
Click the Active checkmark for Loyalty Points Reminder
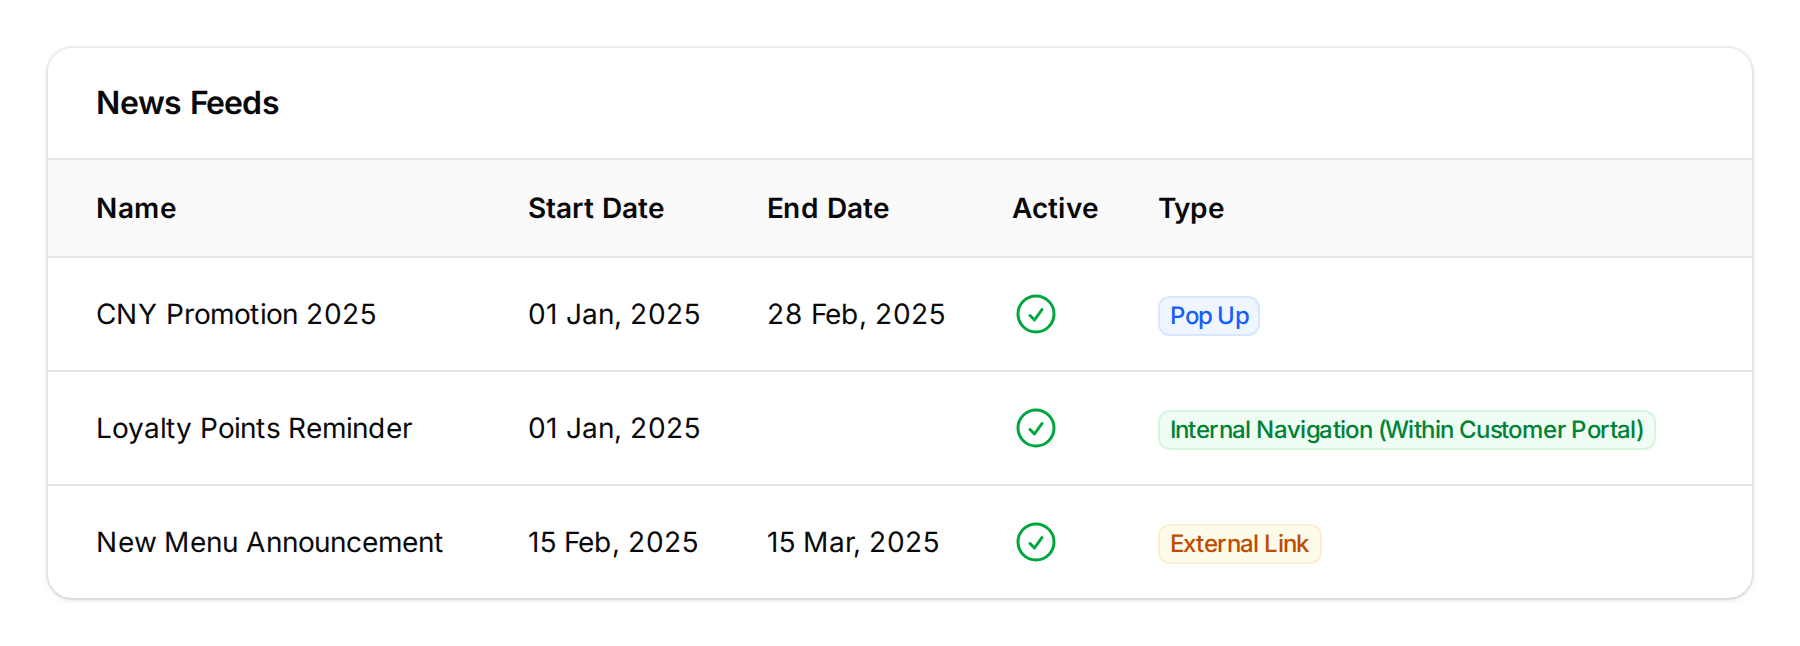tap(1036, 428)
